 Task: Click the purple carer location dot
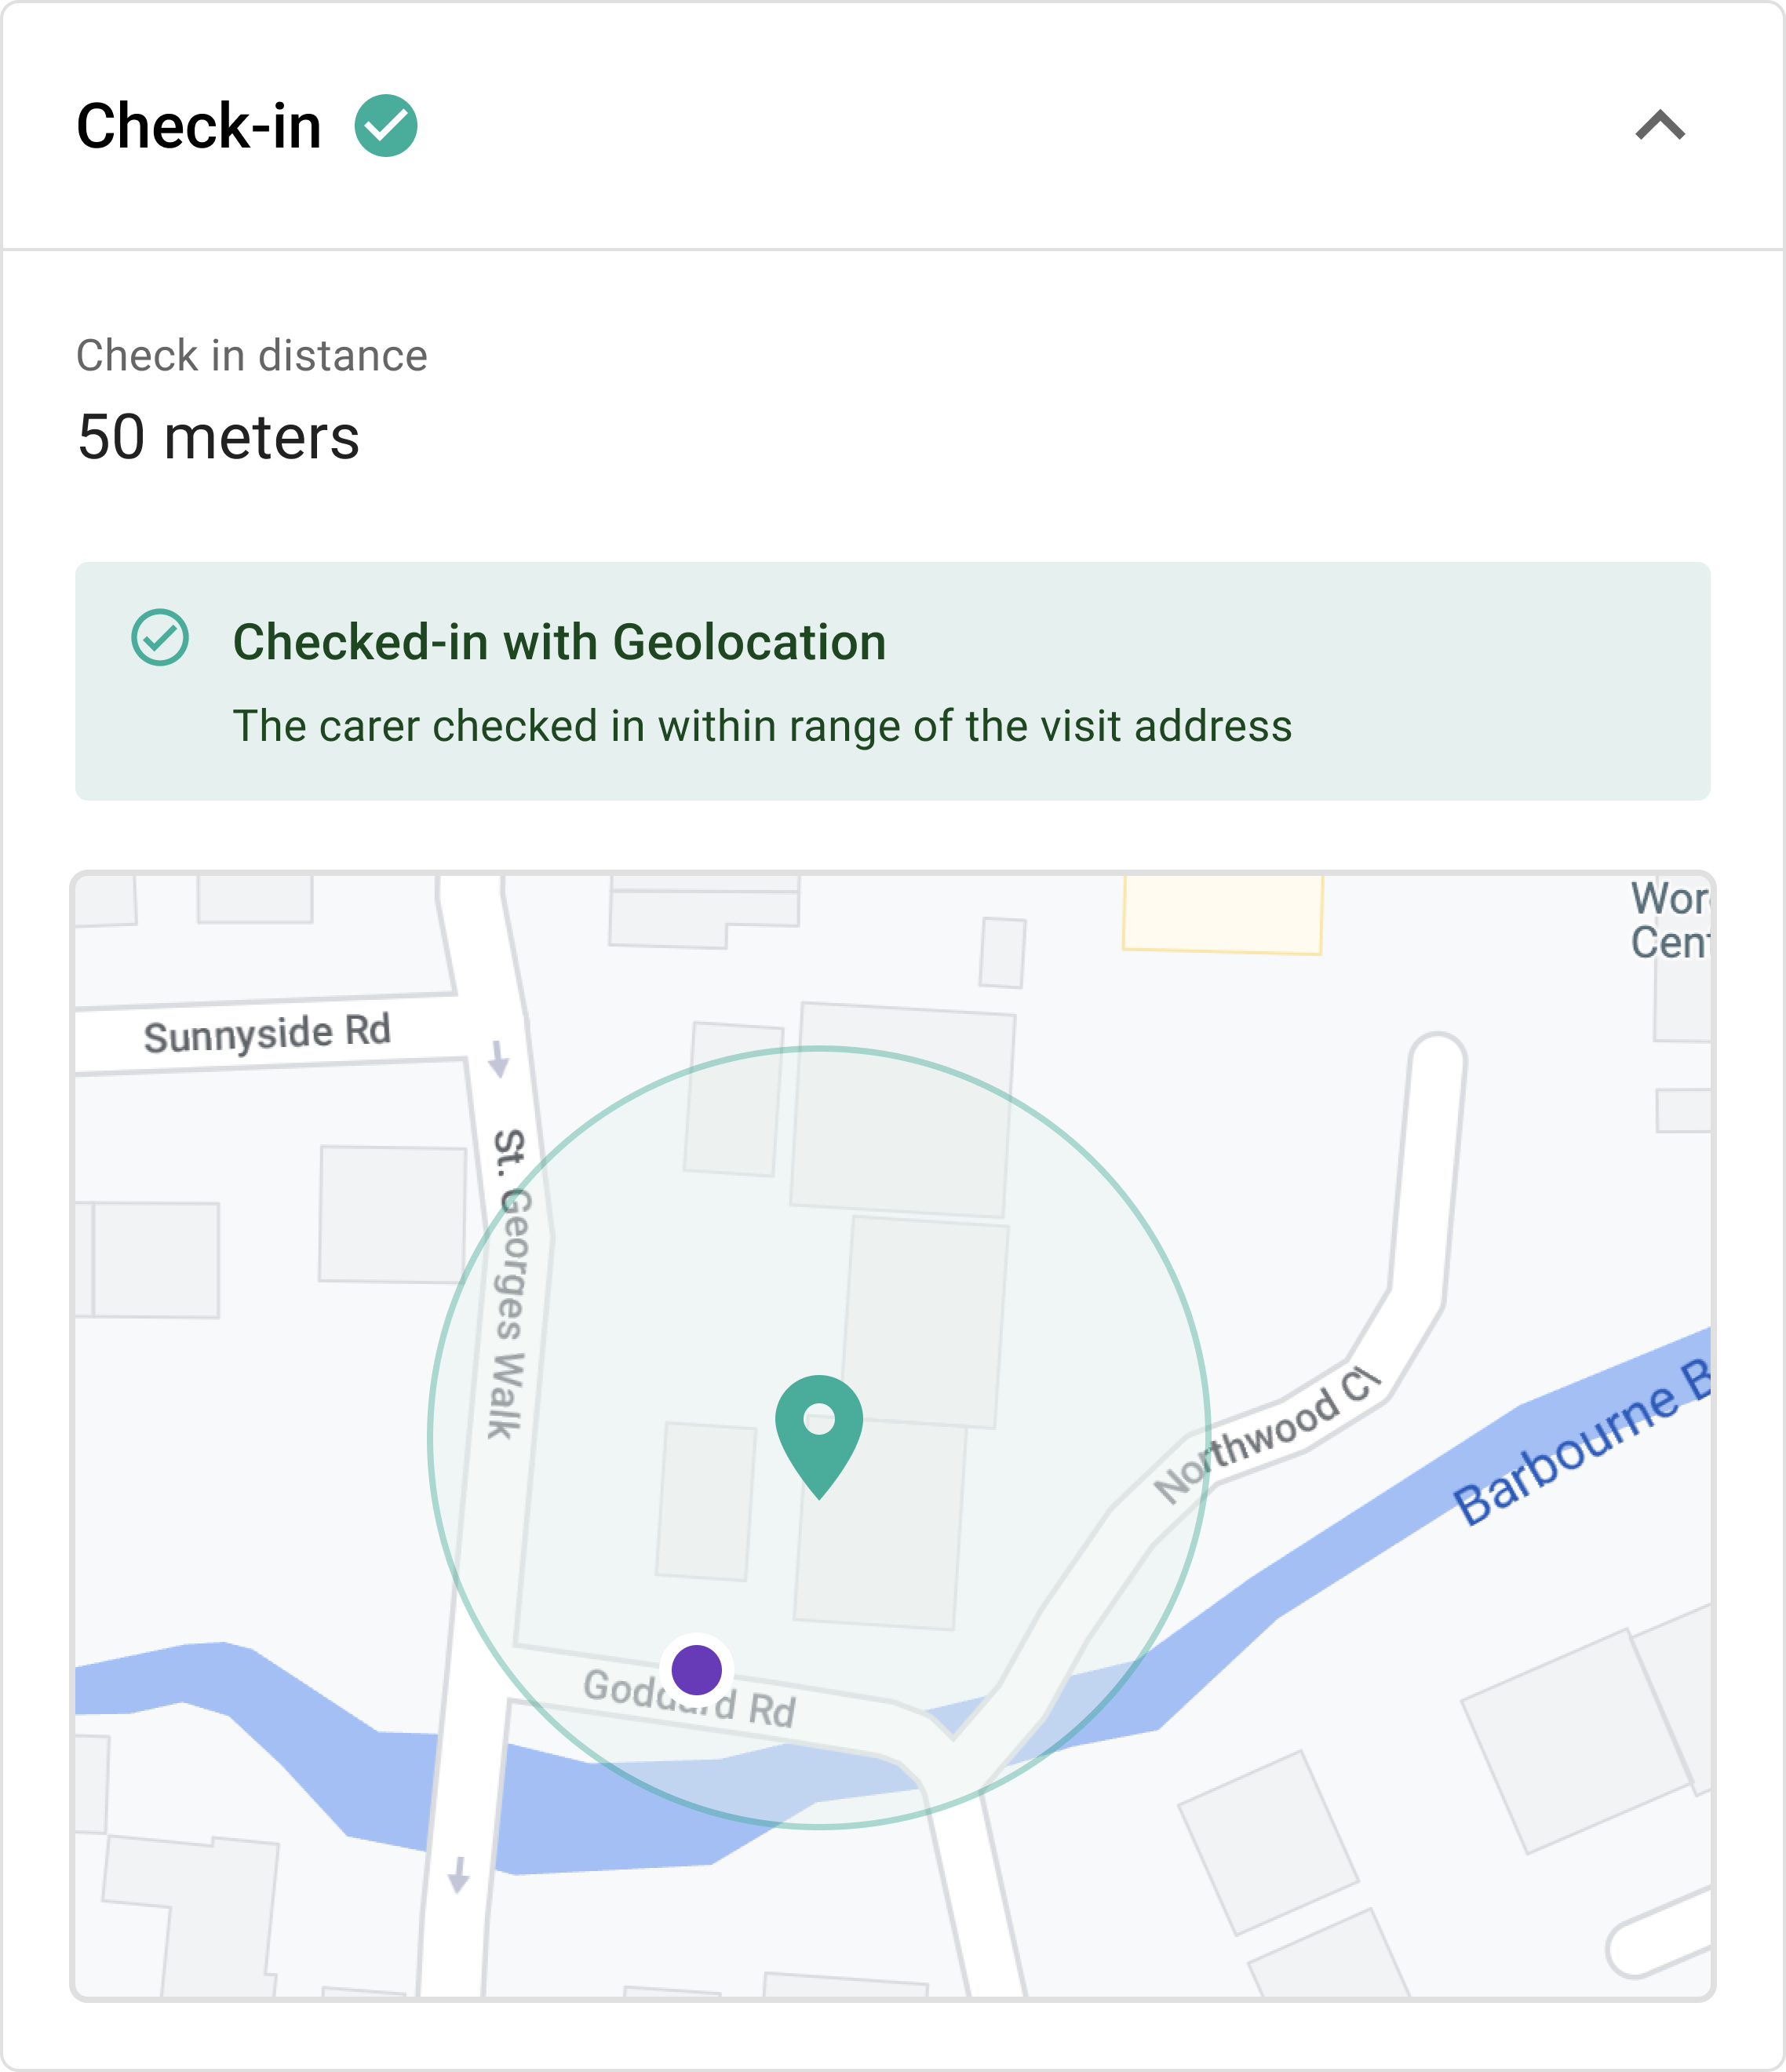coord(697,1669)
